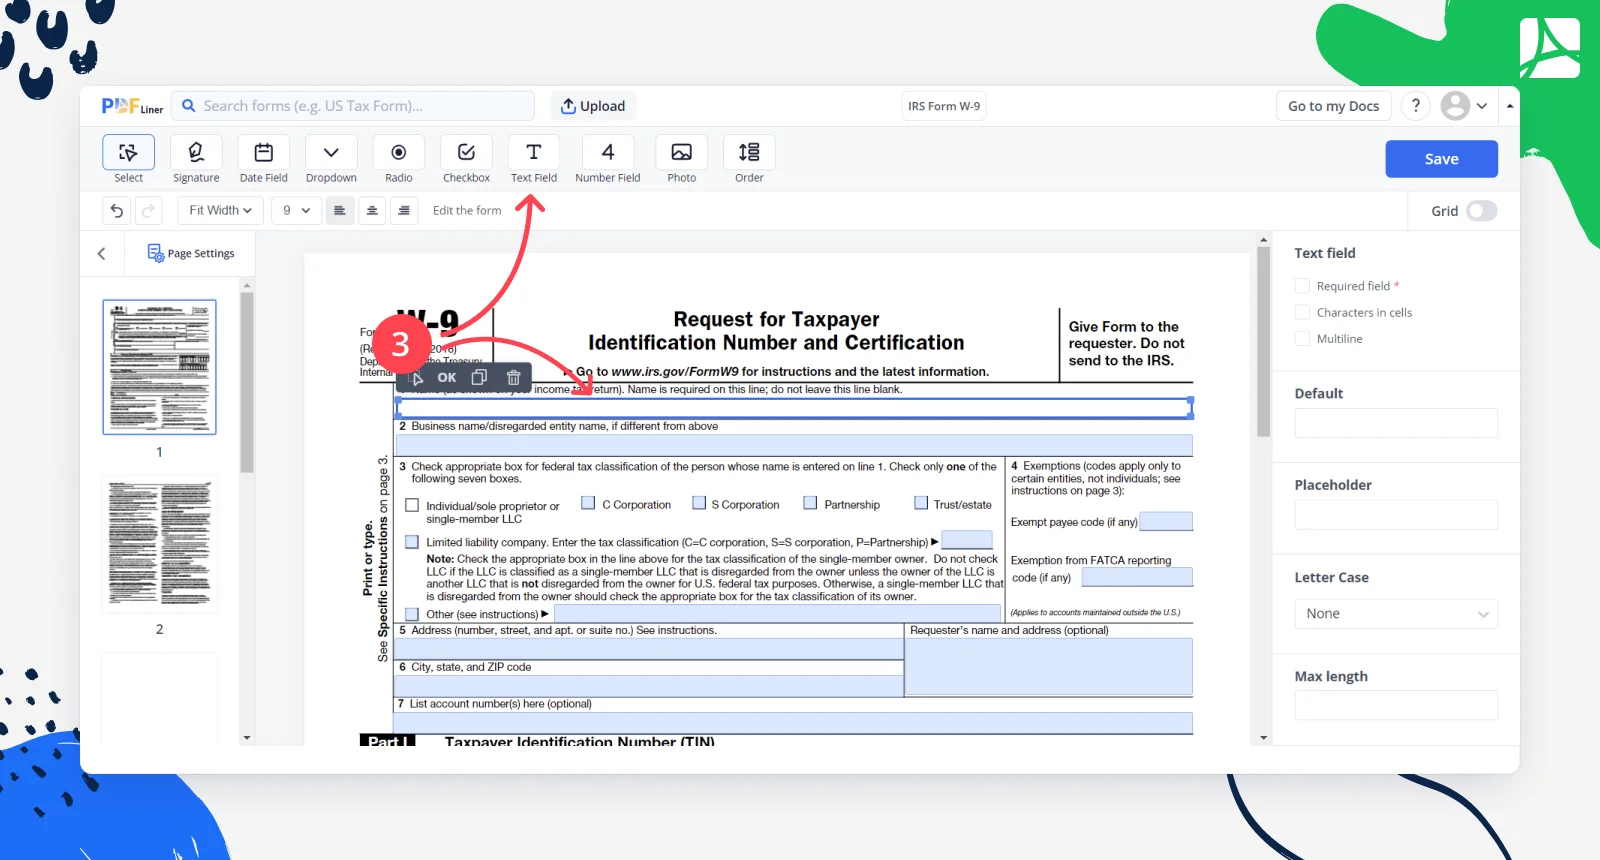Choose the Signature tool
The image size is (1600, 860).
pyautogui.click(x=196, y=160)
